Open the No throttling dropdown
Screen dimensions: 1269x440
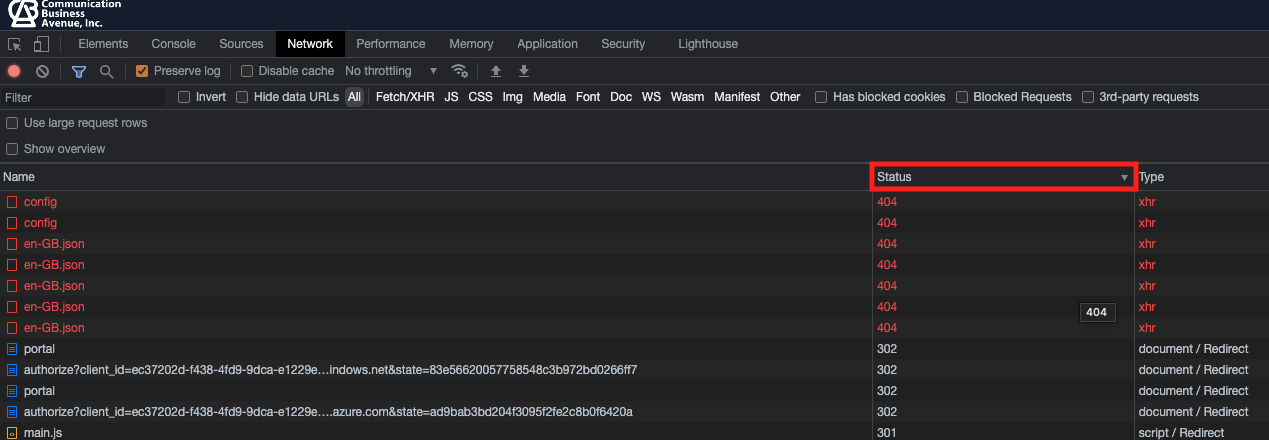[x=391, y=71]
